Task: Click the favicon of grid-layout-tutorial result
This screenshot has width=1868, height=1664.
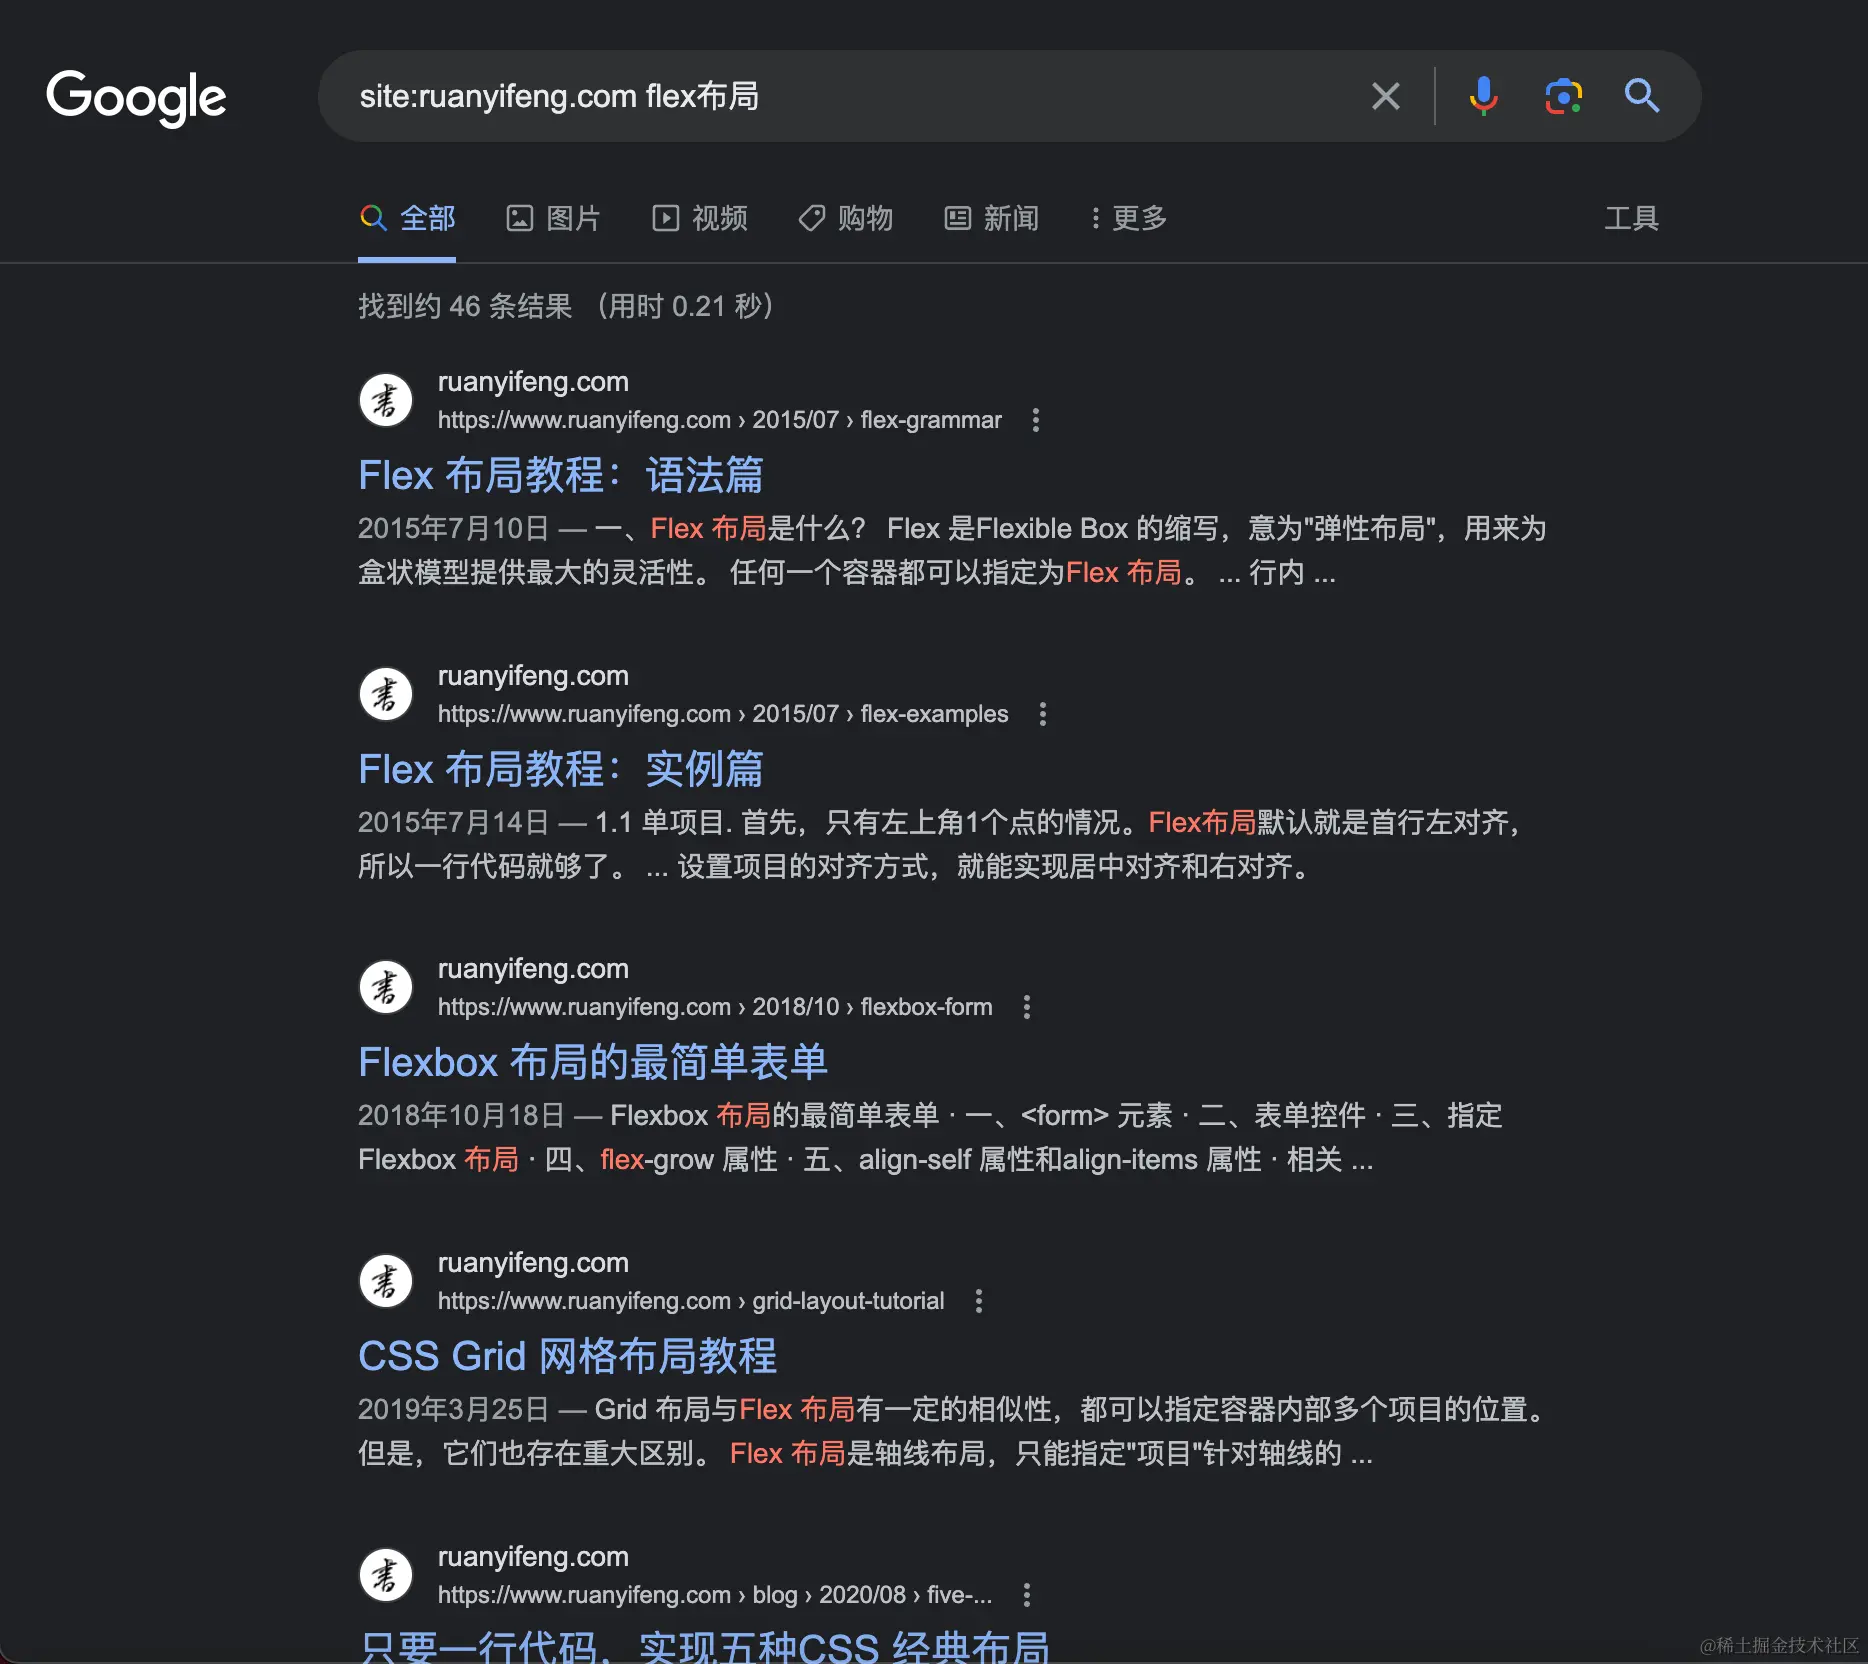Action: [x=386, y=1282]
